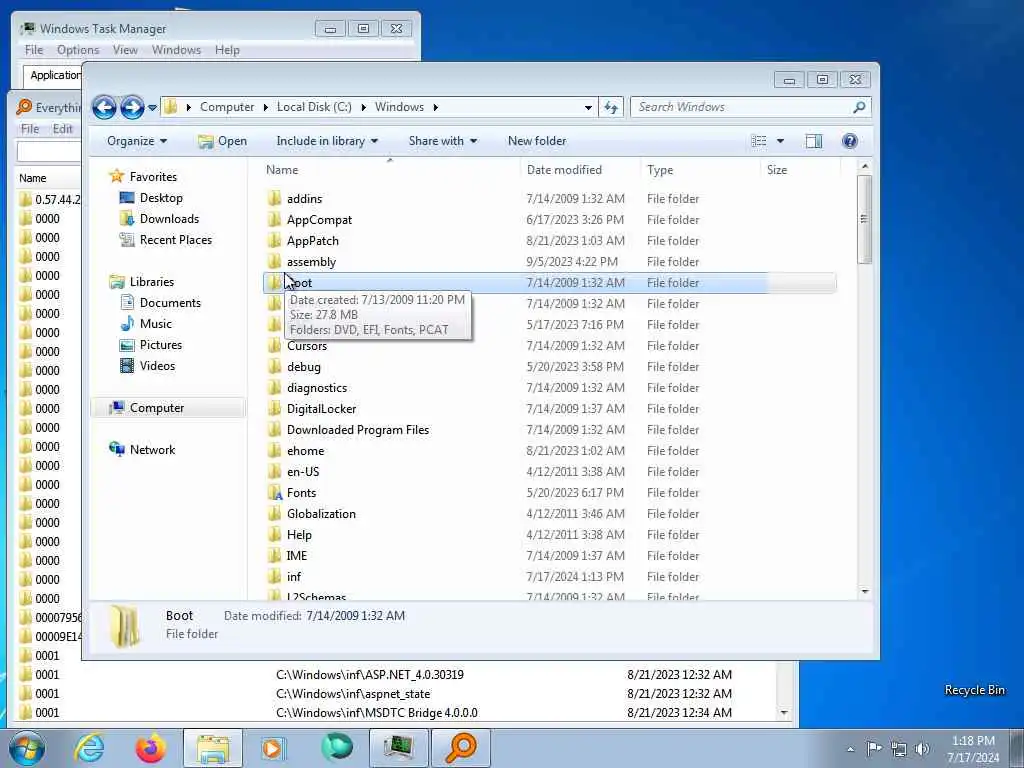Select the debug folder icon

tap(275, 366)
